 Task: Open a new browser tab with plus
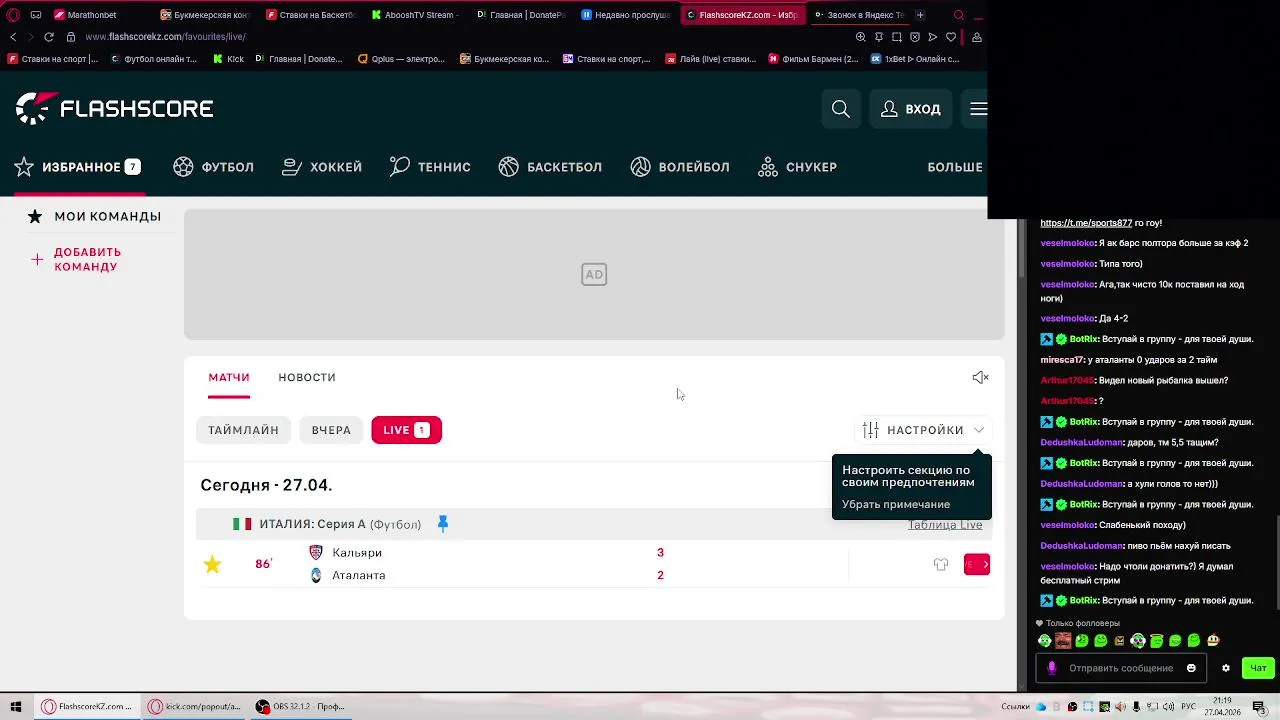click(x=920, y=15)
